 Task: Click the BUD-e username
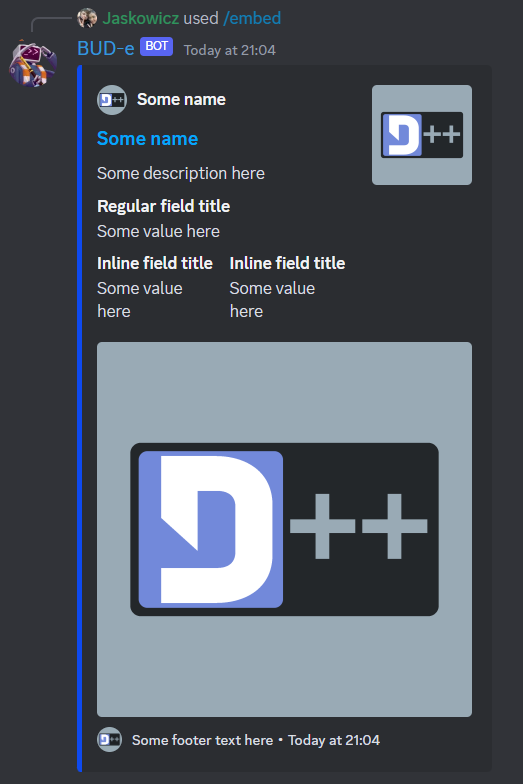[x=106, y=48]
